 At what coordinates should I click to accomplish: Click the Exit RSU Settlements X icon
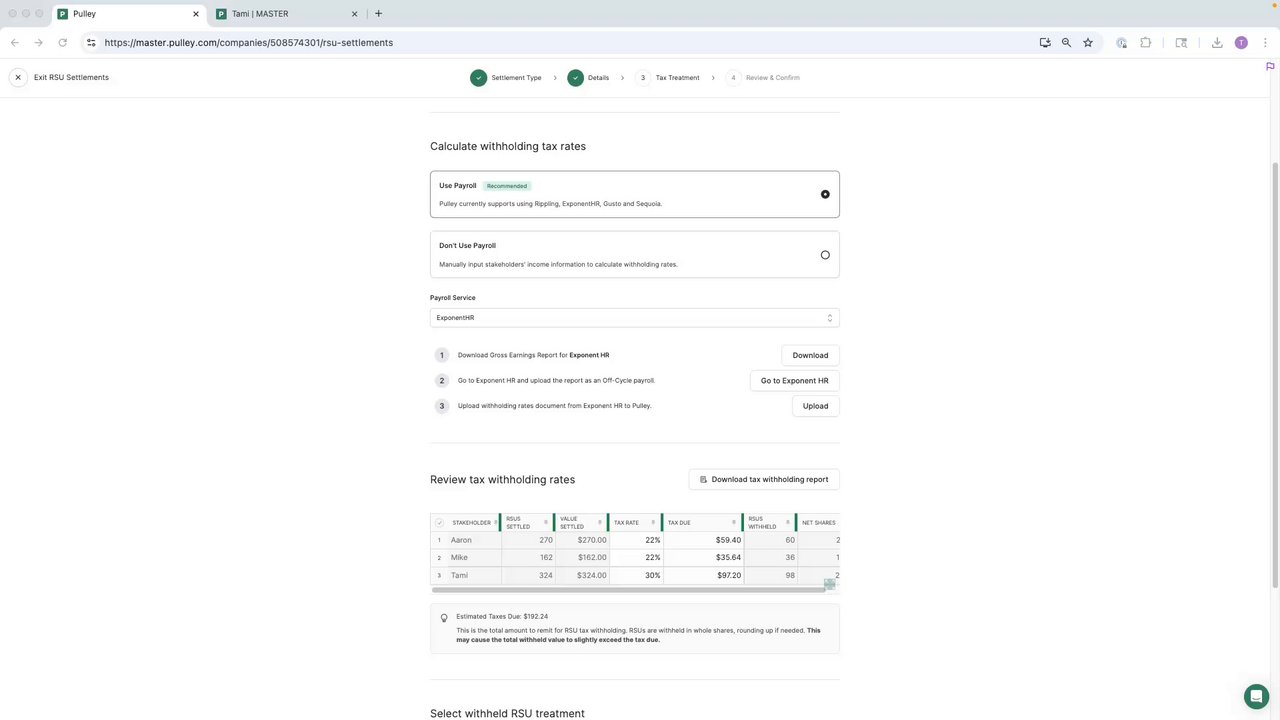click(18, 77)
